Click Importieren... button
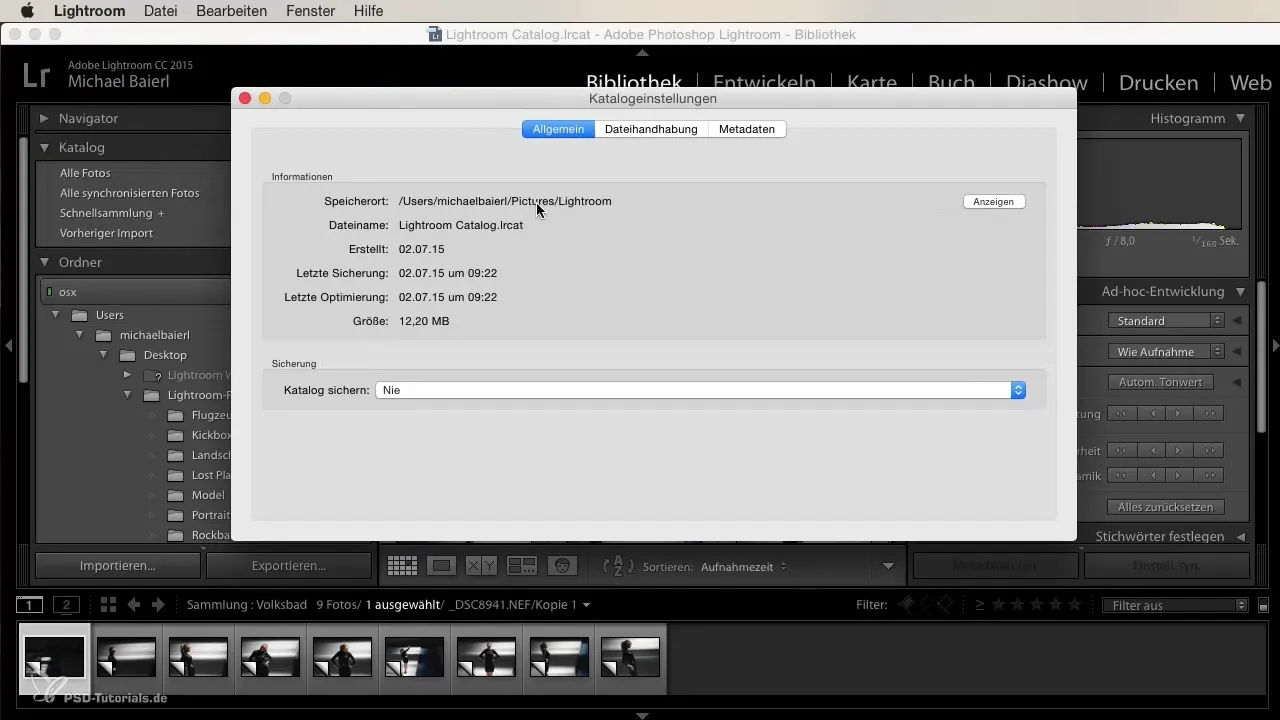Image resolution: width=1280 pixels, height=720 pixels. [118, 565]
